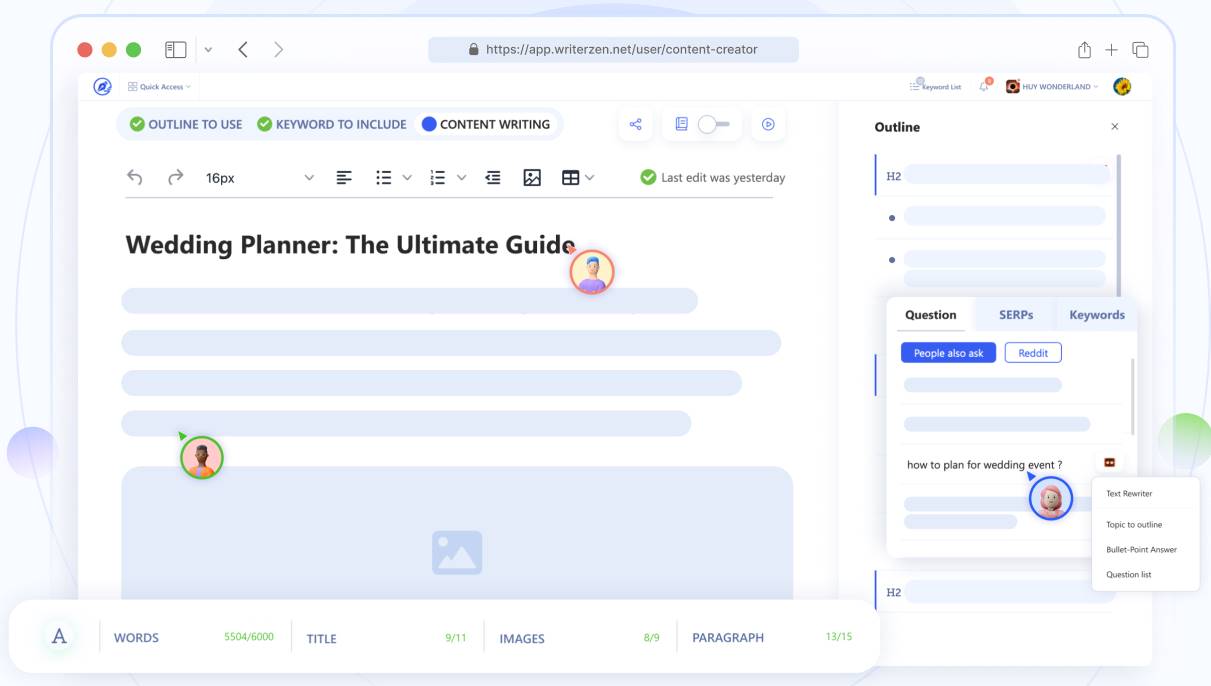Click the People also ask button
Viewport: 1211px width, 686px height.
(x=947, y=352)
